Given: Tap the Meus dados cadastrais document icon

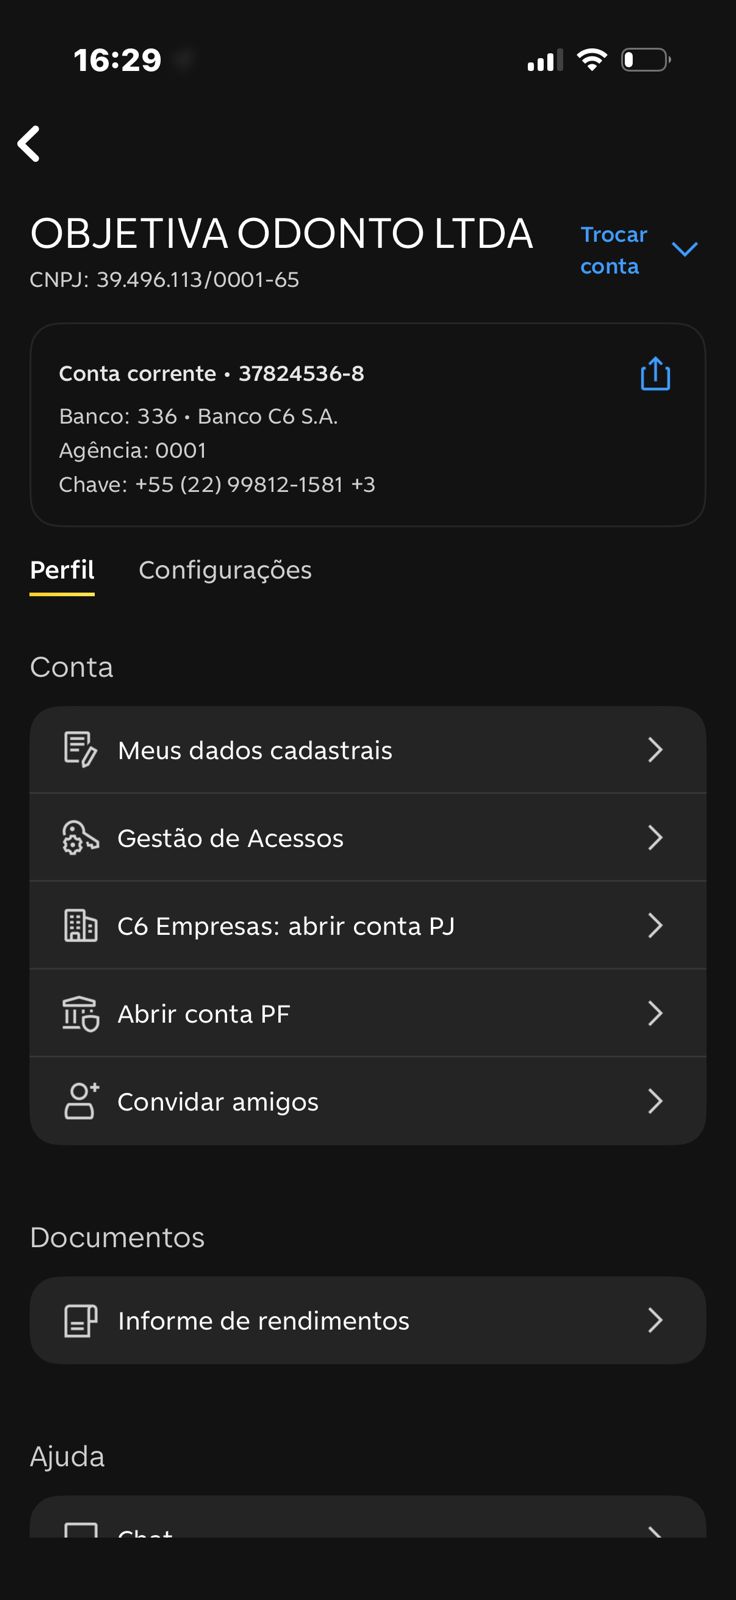Looking at the screenshot, I should point(80,750).
